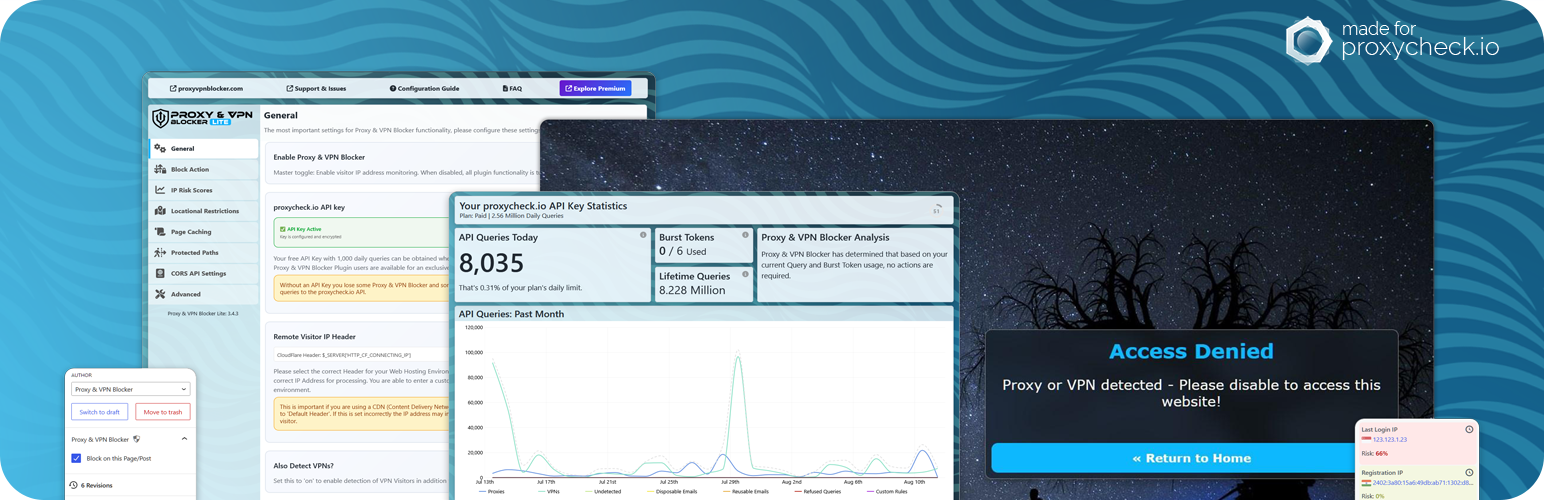The width and height of the screenshot is (1544, 500).
Task: Click the 8,035 queries count
Action: [491, 264]
